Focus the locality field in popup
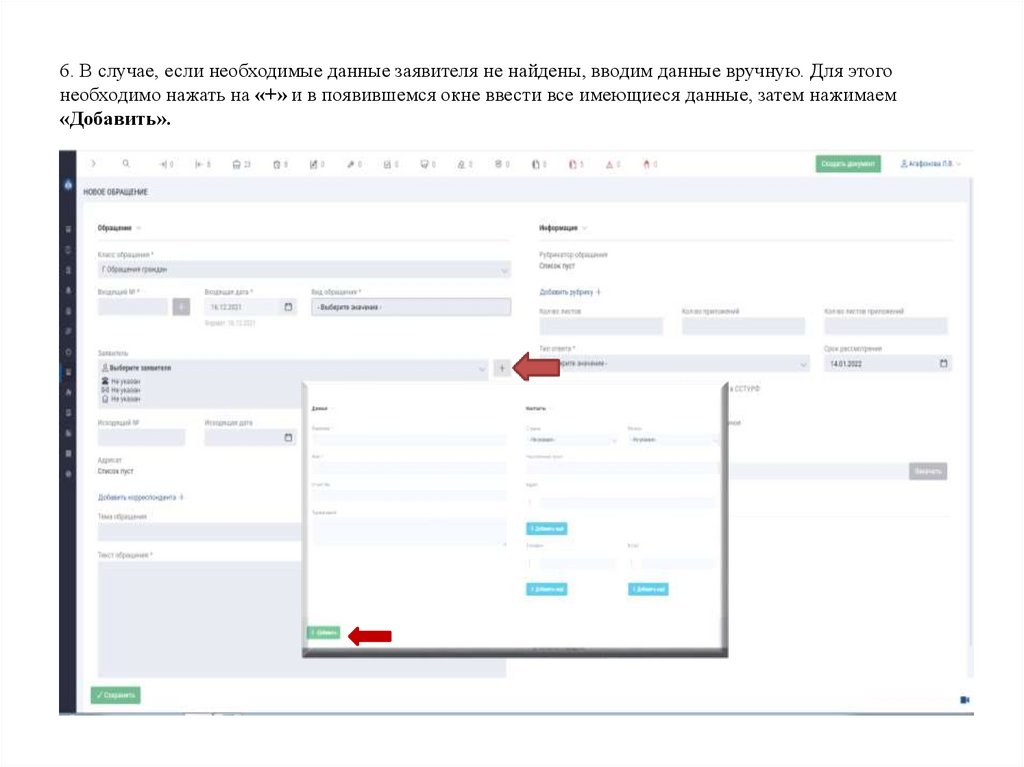 tap(622, 468)
